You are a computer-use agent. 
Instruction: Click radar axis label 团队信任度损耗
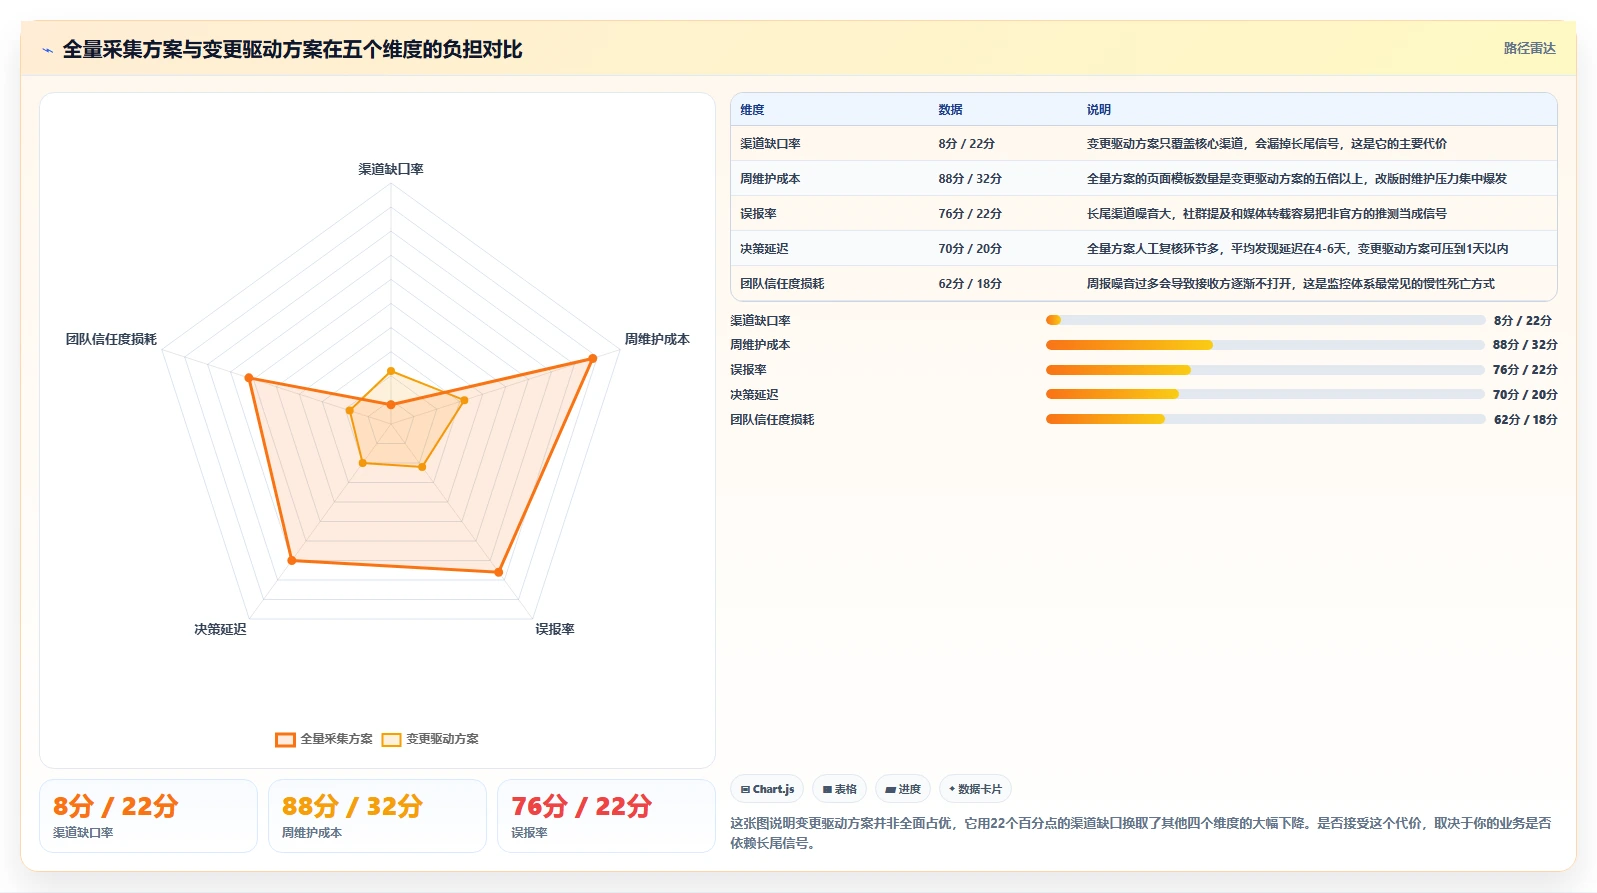(x=111, y=339)
